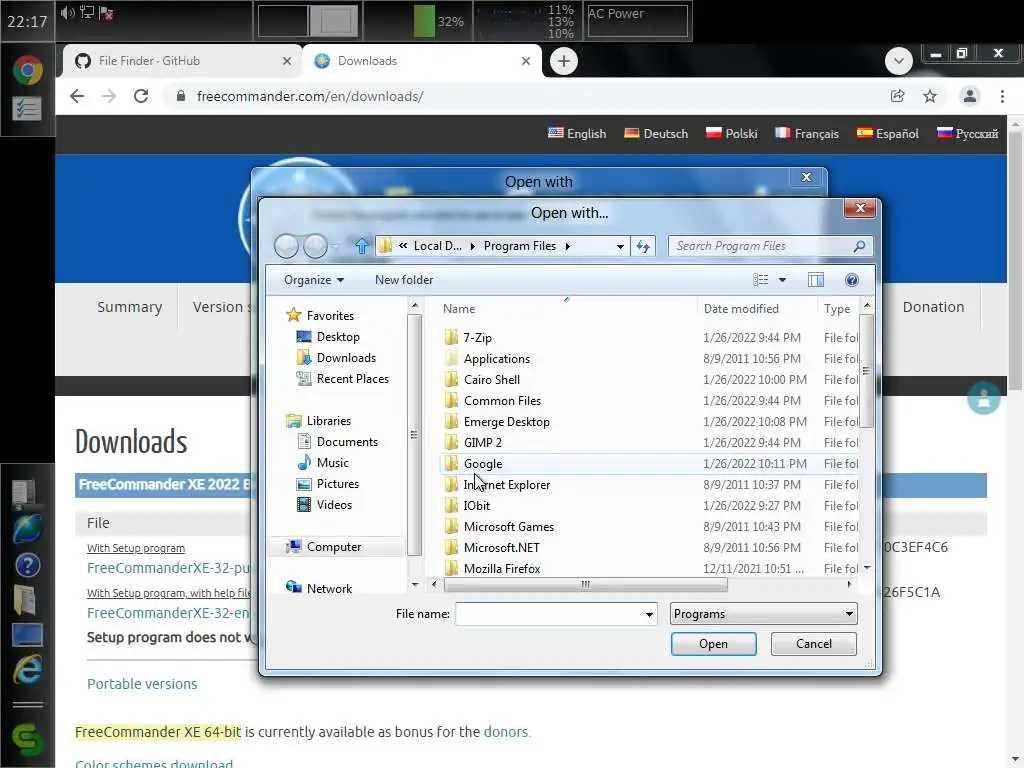This screenshot has width=1024, height=768.
Task: Open the Donation page menu item
Action: coord(933,307)
